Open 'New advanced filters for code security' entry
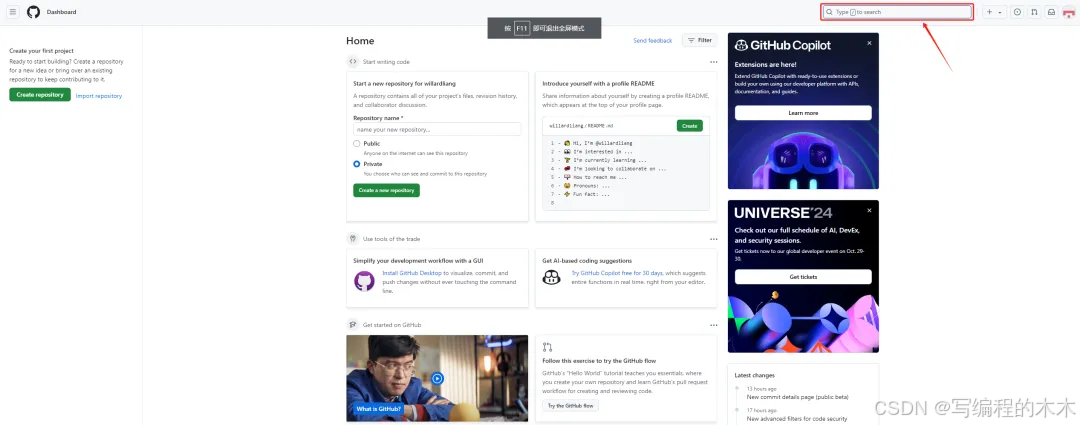 [797, 419]
